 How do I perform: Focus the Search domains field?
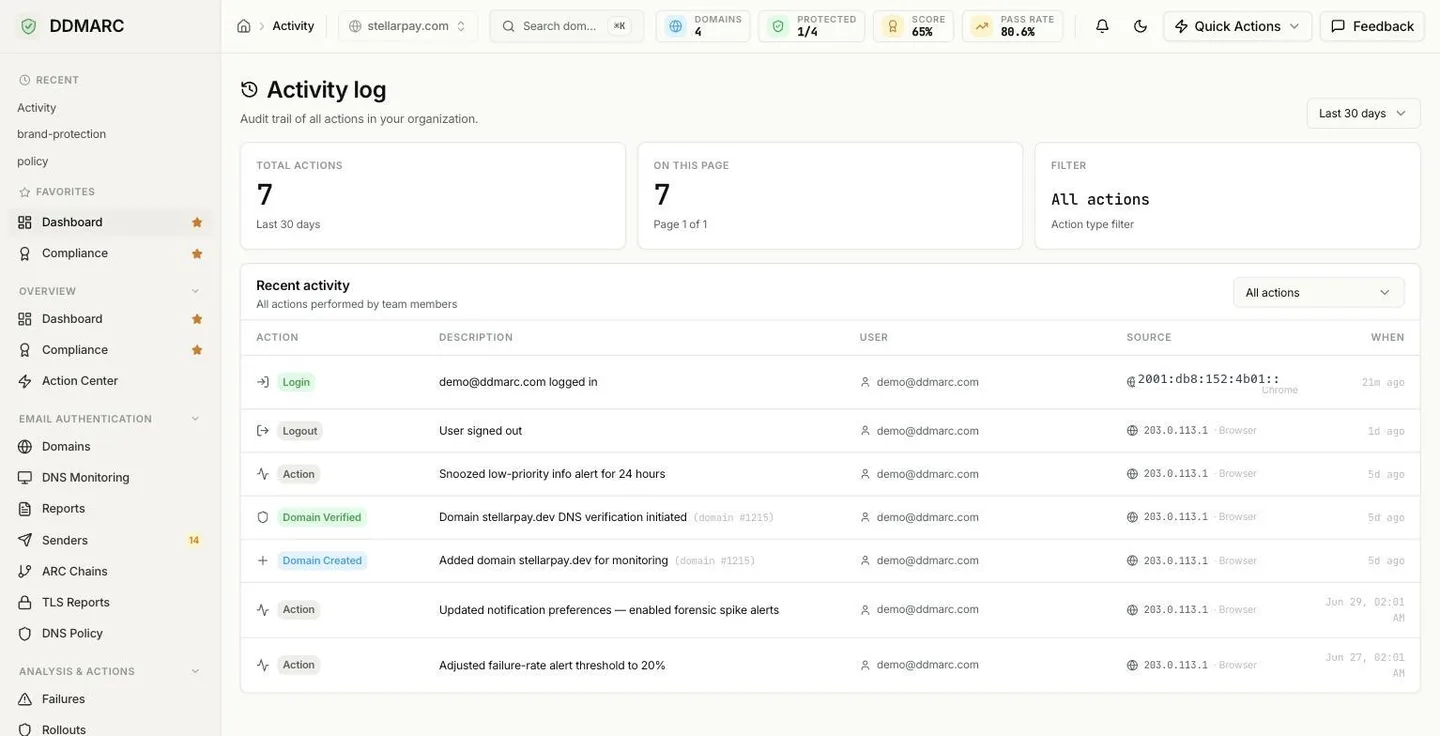tap(566, 26)
